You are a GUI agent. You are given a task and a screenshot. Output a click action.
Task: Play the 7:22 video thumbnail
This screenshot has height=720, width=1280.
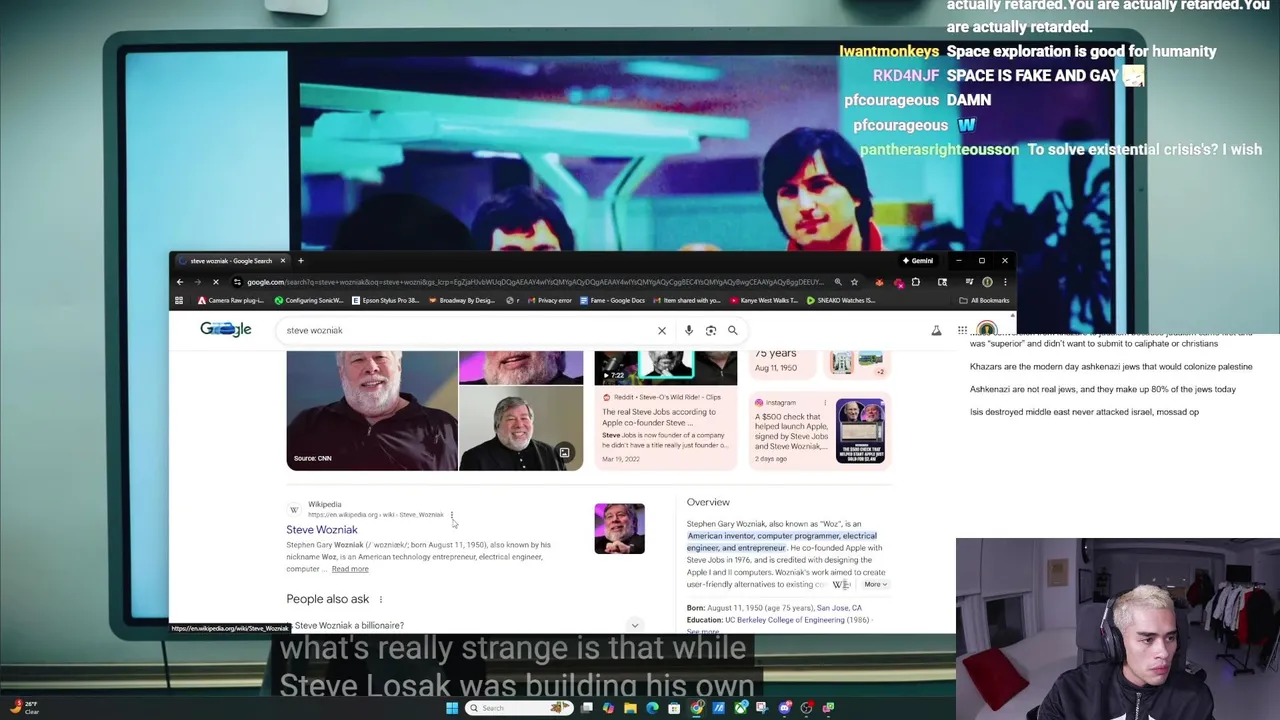tap(666, 368)
